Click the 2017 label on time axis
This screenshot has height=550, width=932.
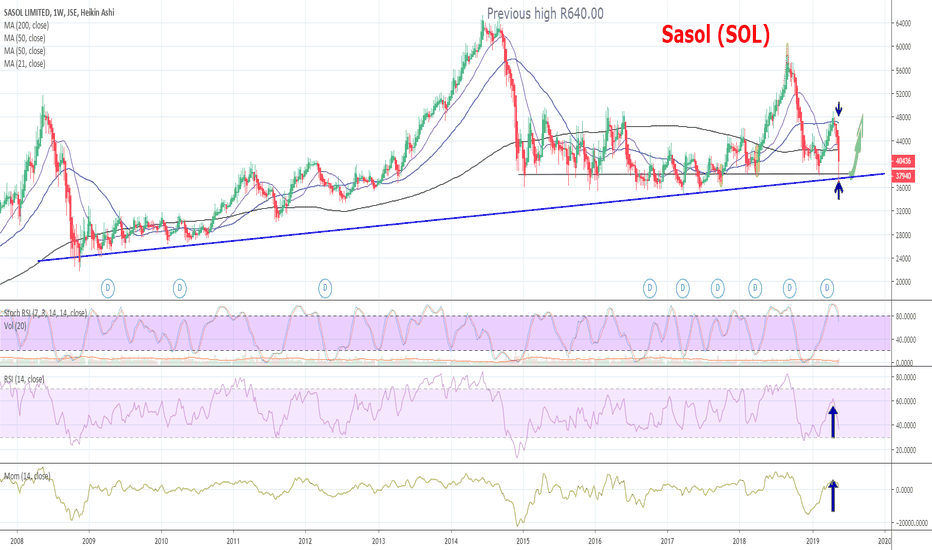pyautogui.click(x=667, y=541)
